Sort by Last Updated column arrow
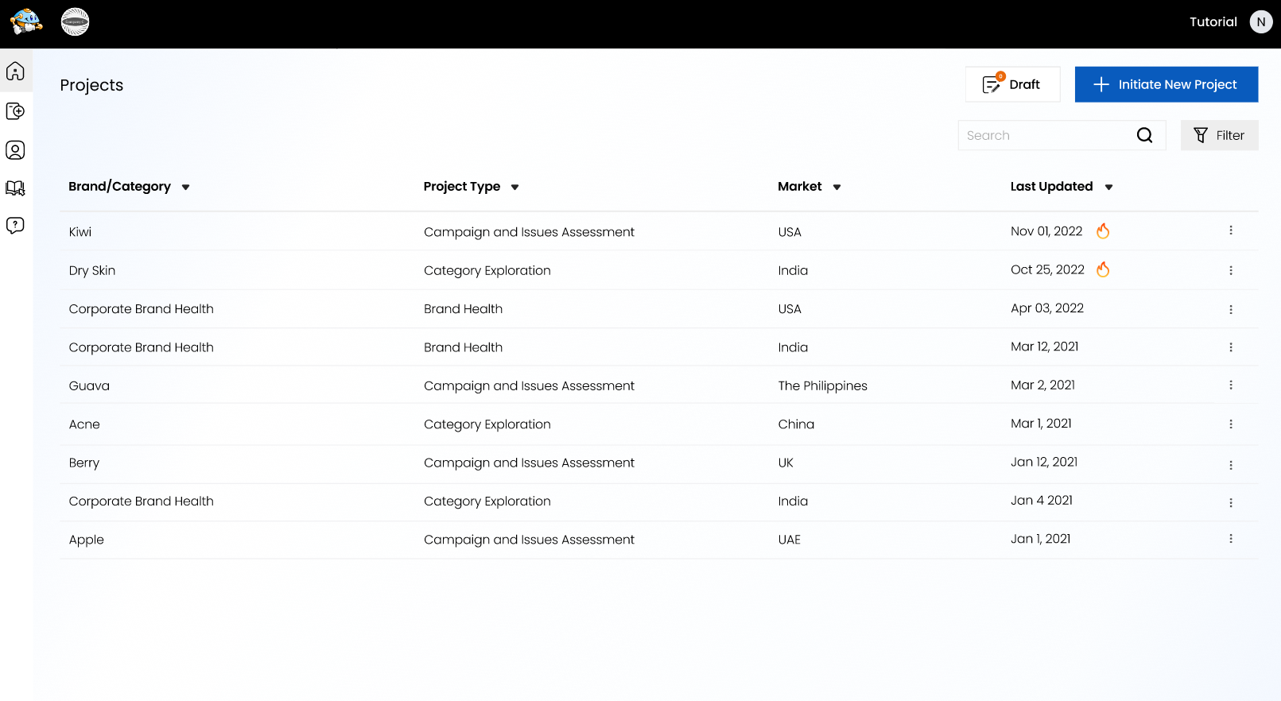 pyautogui.click(x=1109, y=187)
